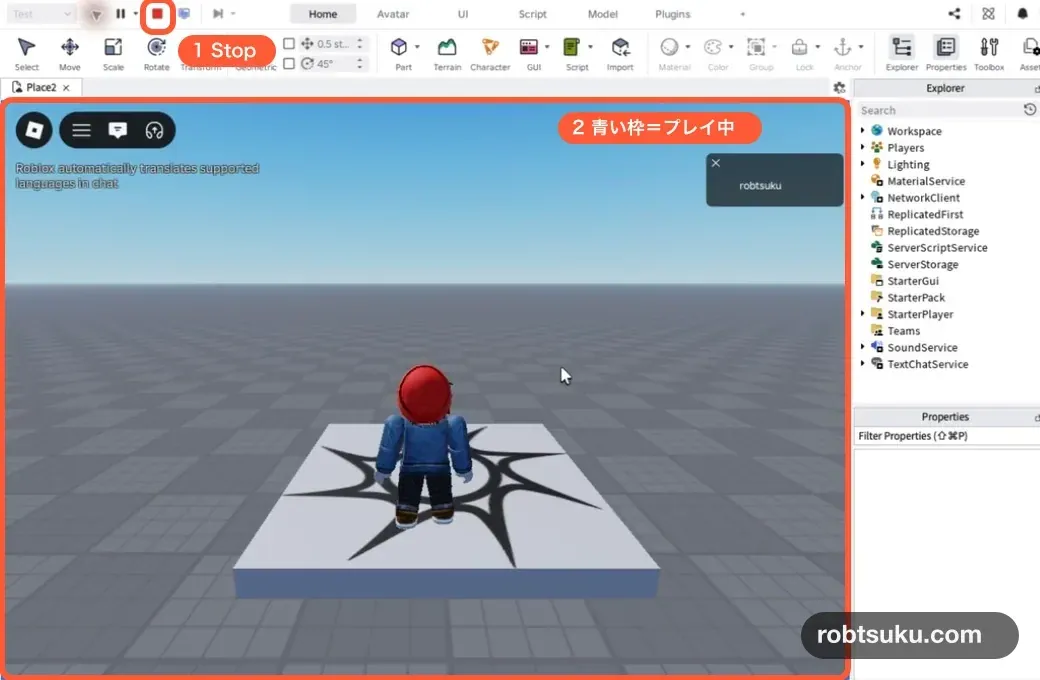Toggle the in-game chat window
This screenshot has width=1040, height=680.
coord(117,130)
